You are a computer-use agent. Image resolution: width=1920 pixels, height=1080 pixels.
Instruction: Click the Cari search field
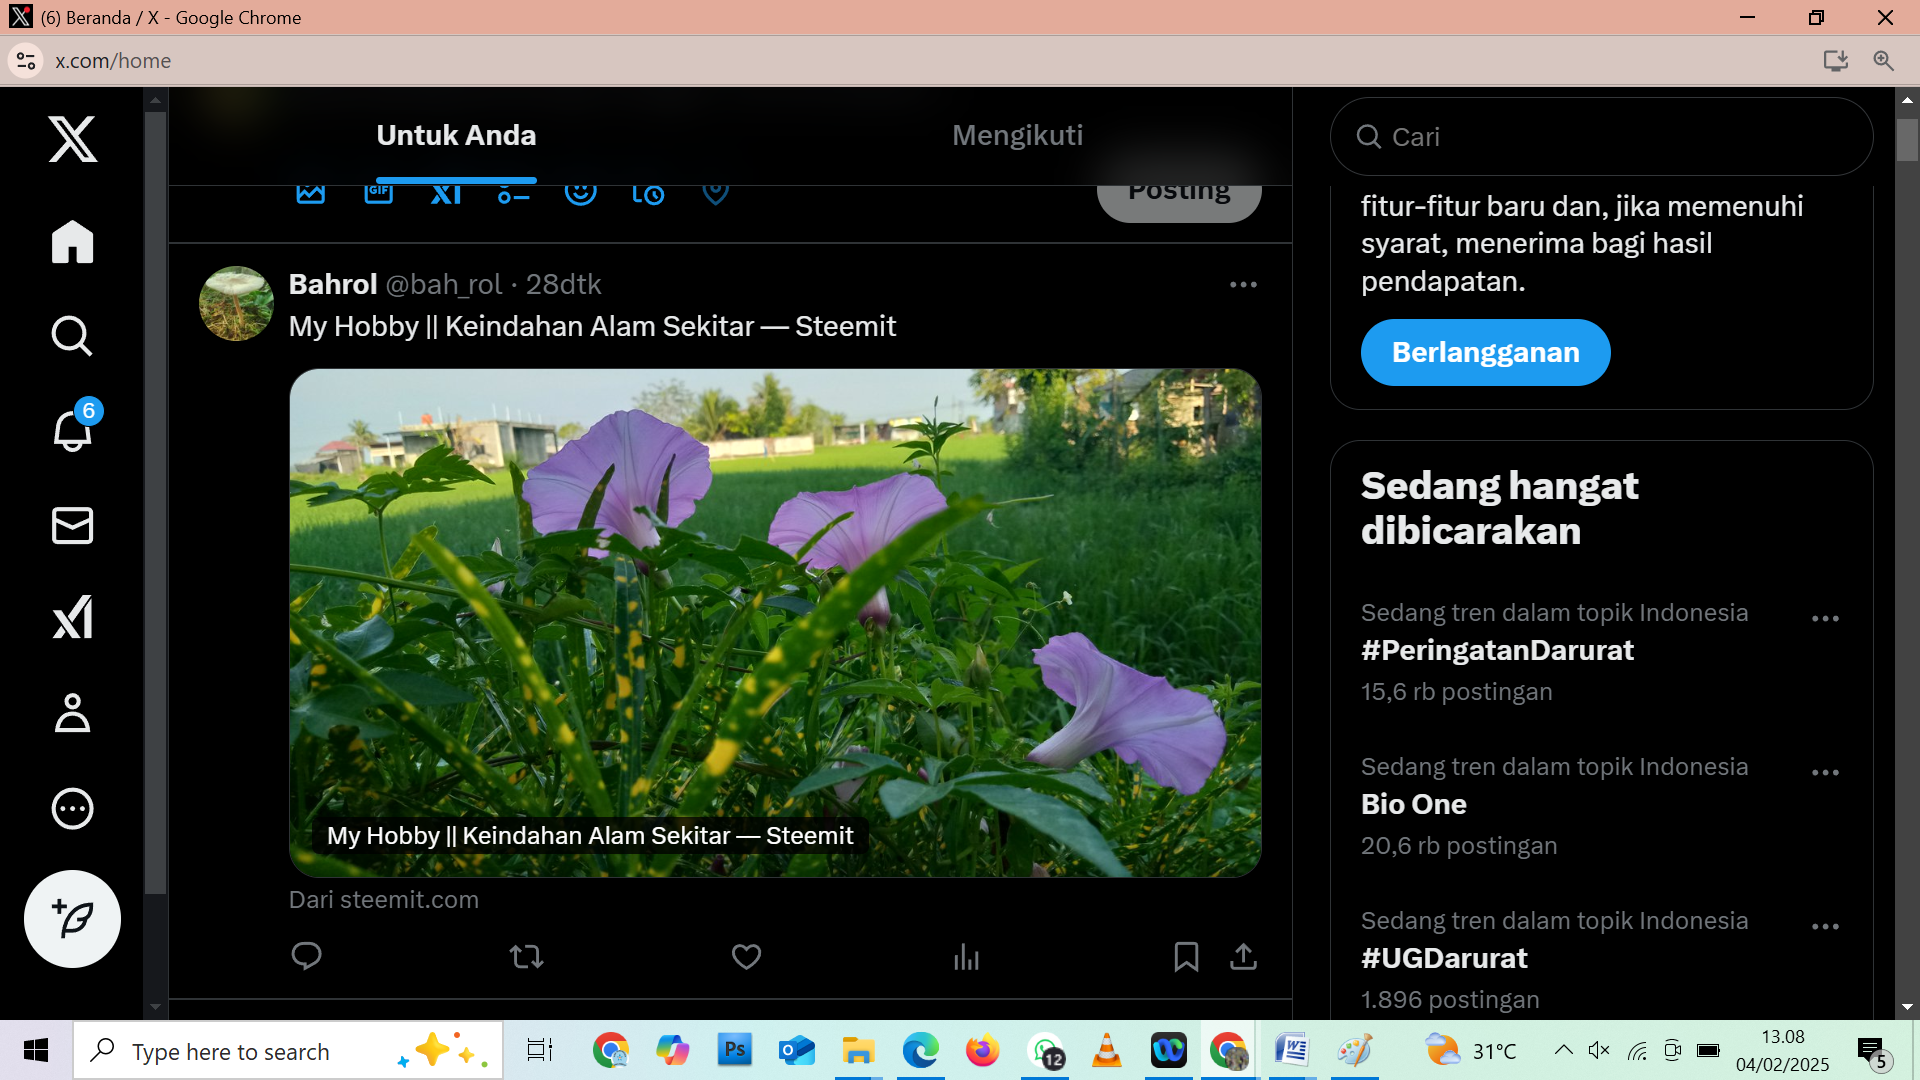(1600, 137)
